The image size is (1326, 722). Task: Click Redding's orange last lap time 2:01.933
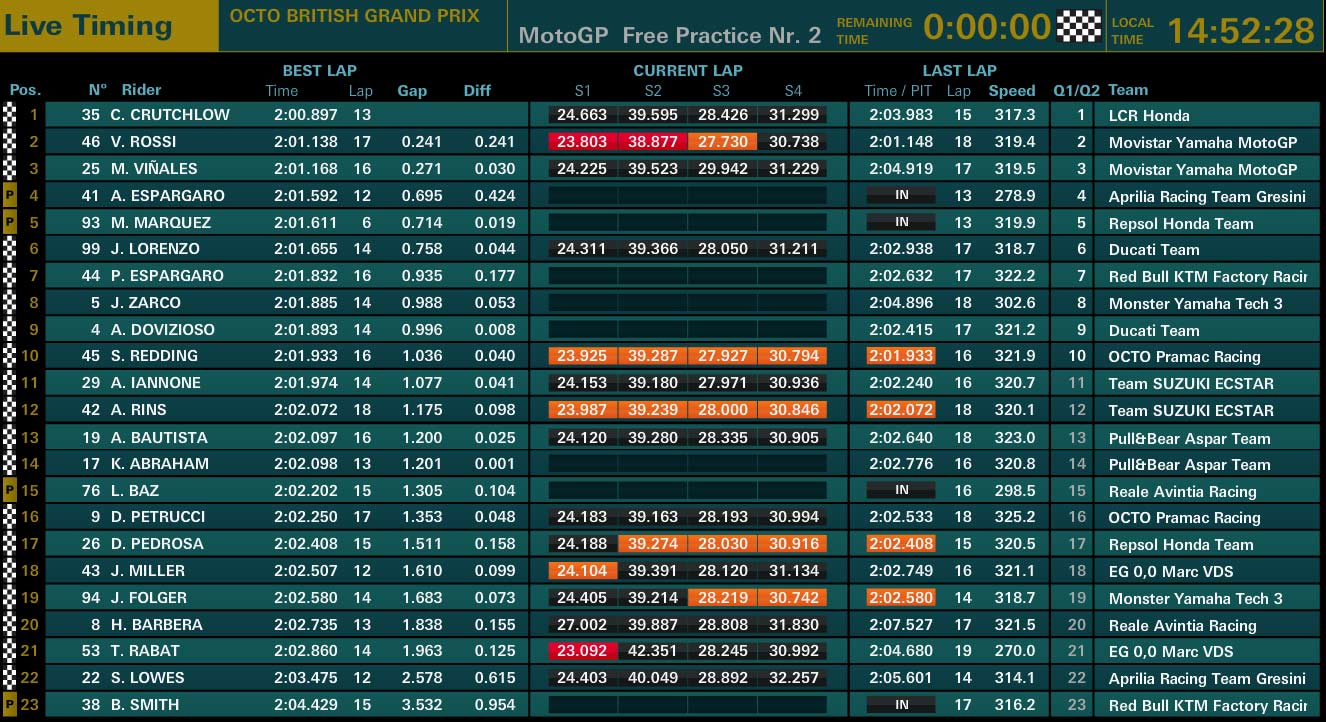(900, 355)
